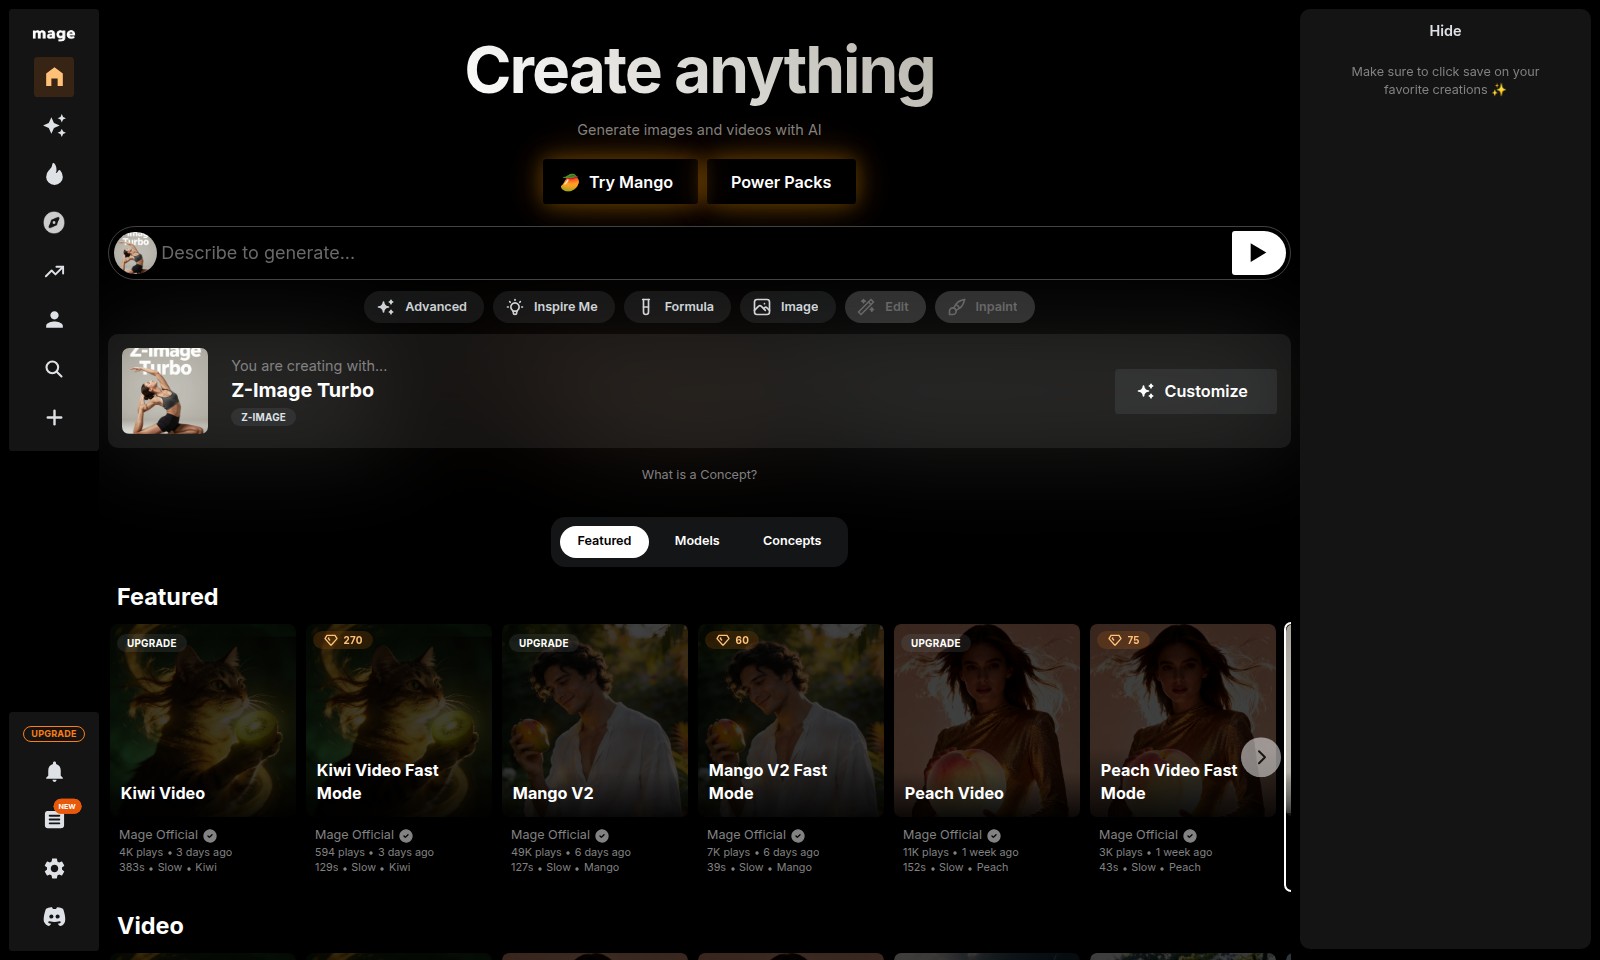Click the UPGRADE badge on Mango V2
1600x960 pixels.
coord(544,643)
